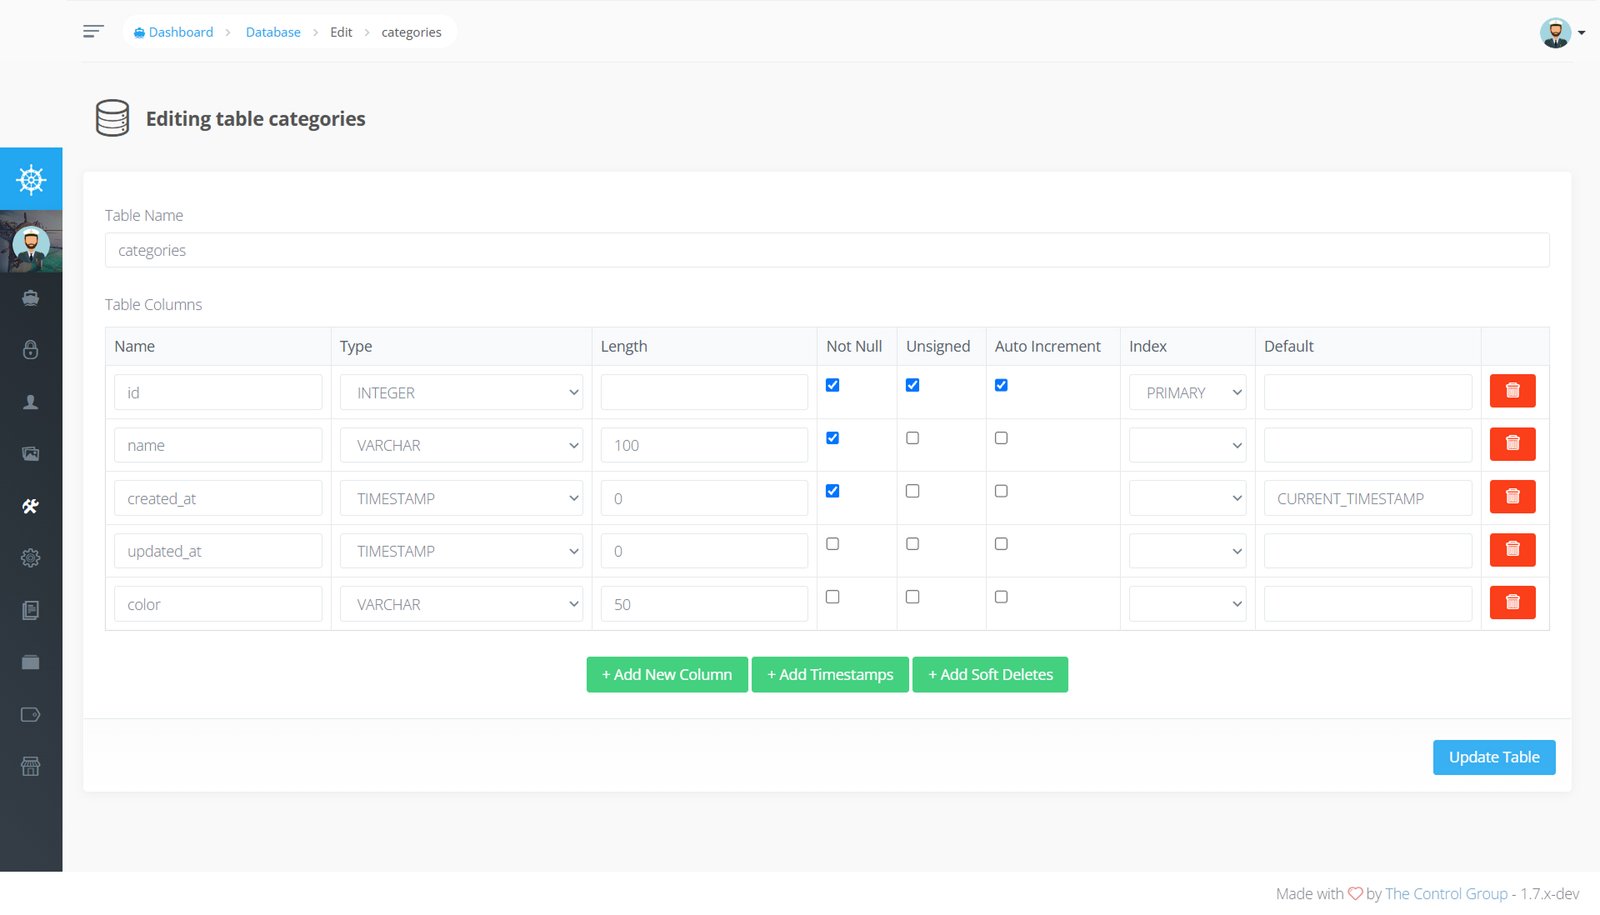This screenshot has width=1600, height=915.
Task: Click Edit in the breadcrumb
Action: [x=341, y=32]
